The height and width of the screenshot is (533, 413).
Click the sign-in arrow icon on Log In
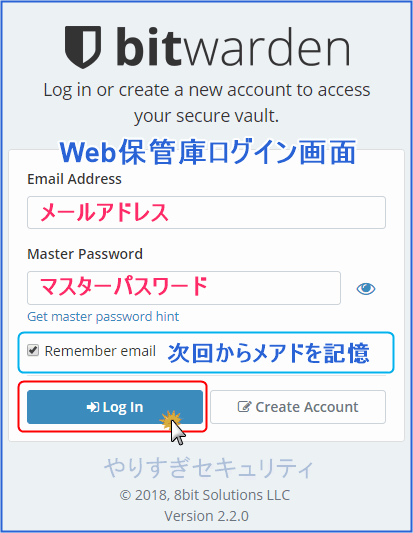point(93,407)
